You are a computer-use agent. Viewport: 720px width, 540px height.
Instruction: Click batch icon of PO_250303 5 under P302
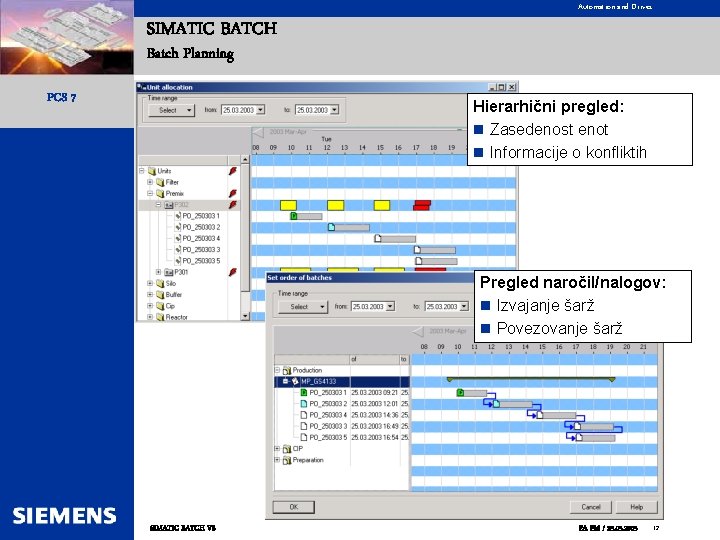click(x=178, y=261)
